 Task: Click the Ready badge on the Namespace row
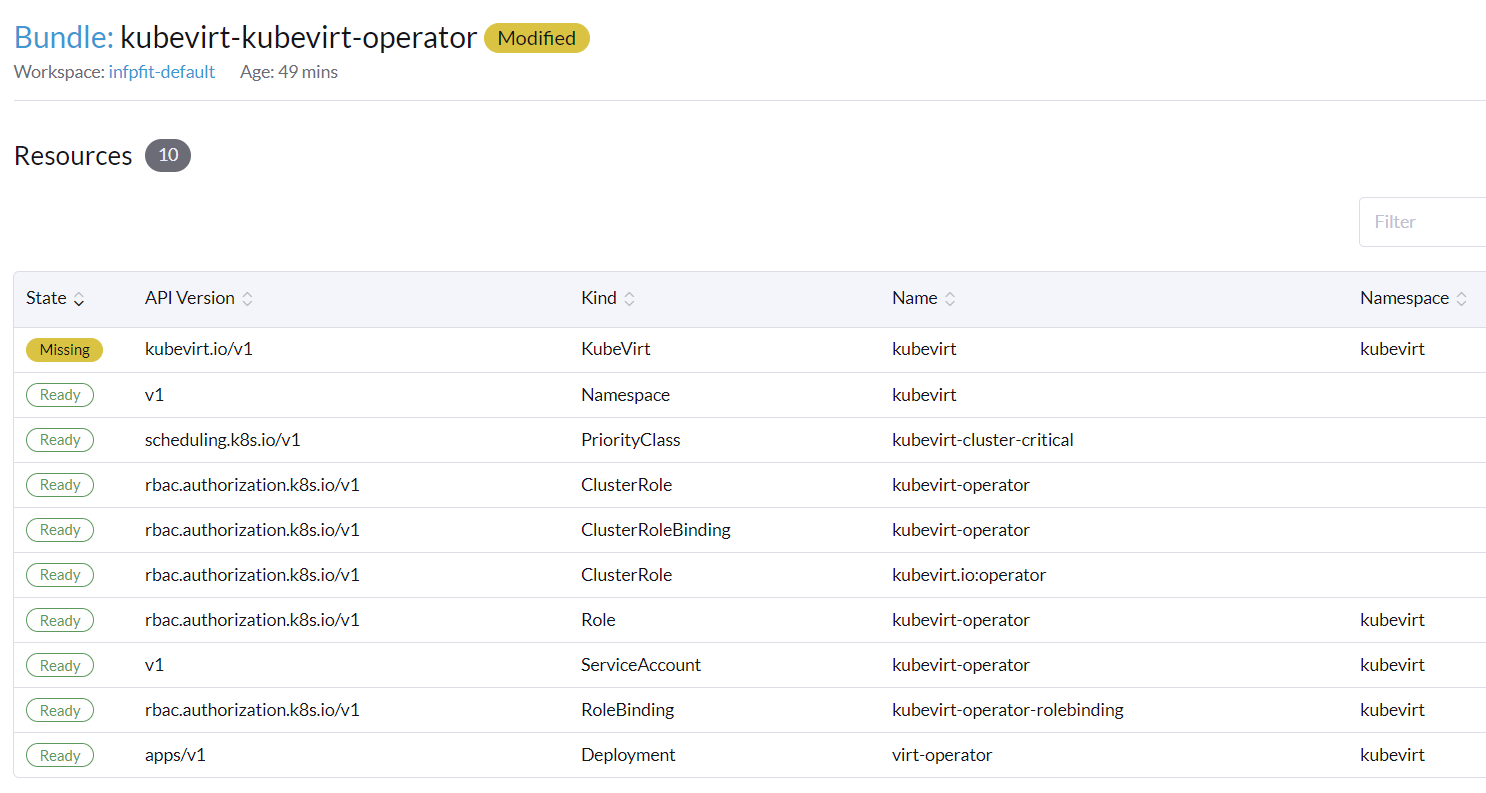(59, 394)
